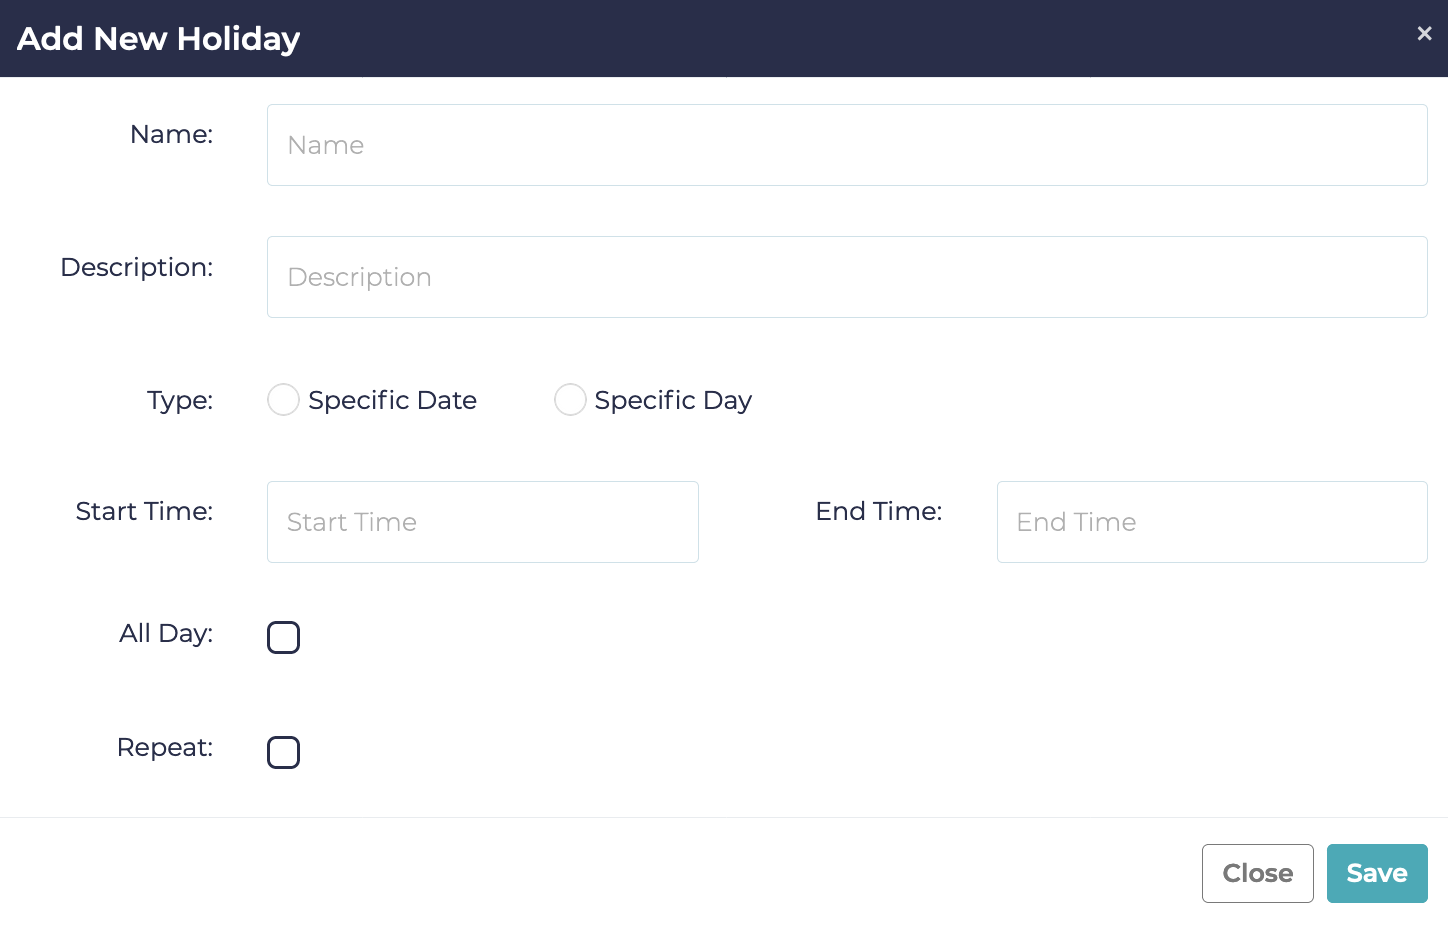Enable the All Day checkbox

point(284,637)
